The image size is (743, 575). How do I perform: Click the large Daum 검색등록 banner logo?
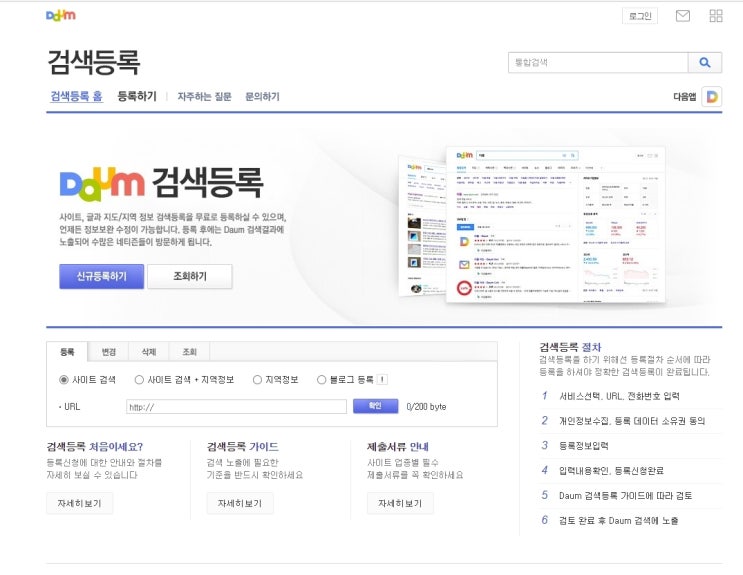point(161,183)
